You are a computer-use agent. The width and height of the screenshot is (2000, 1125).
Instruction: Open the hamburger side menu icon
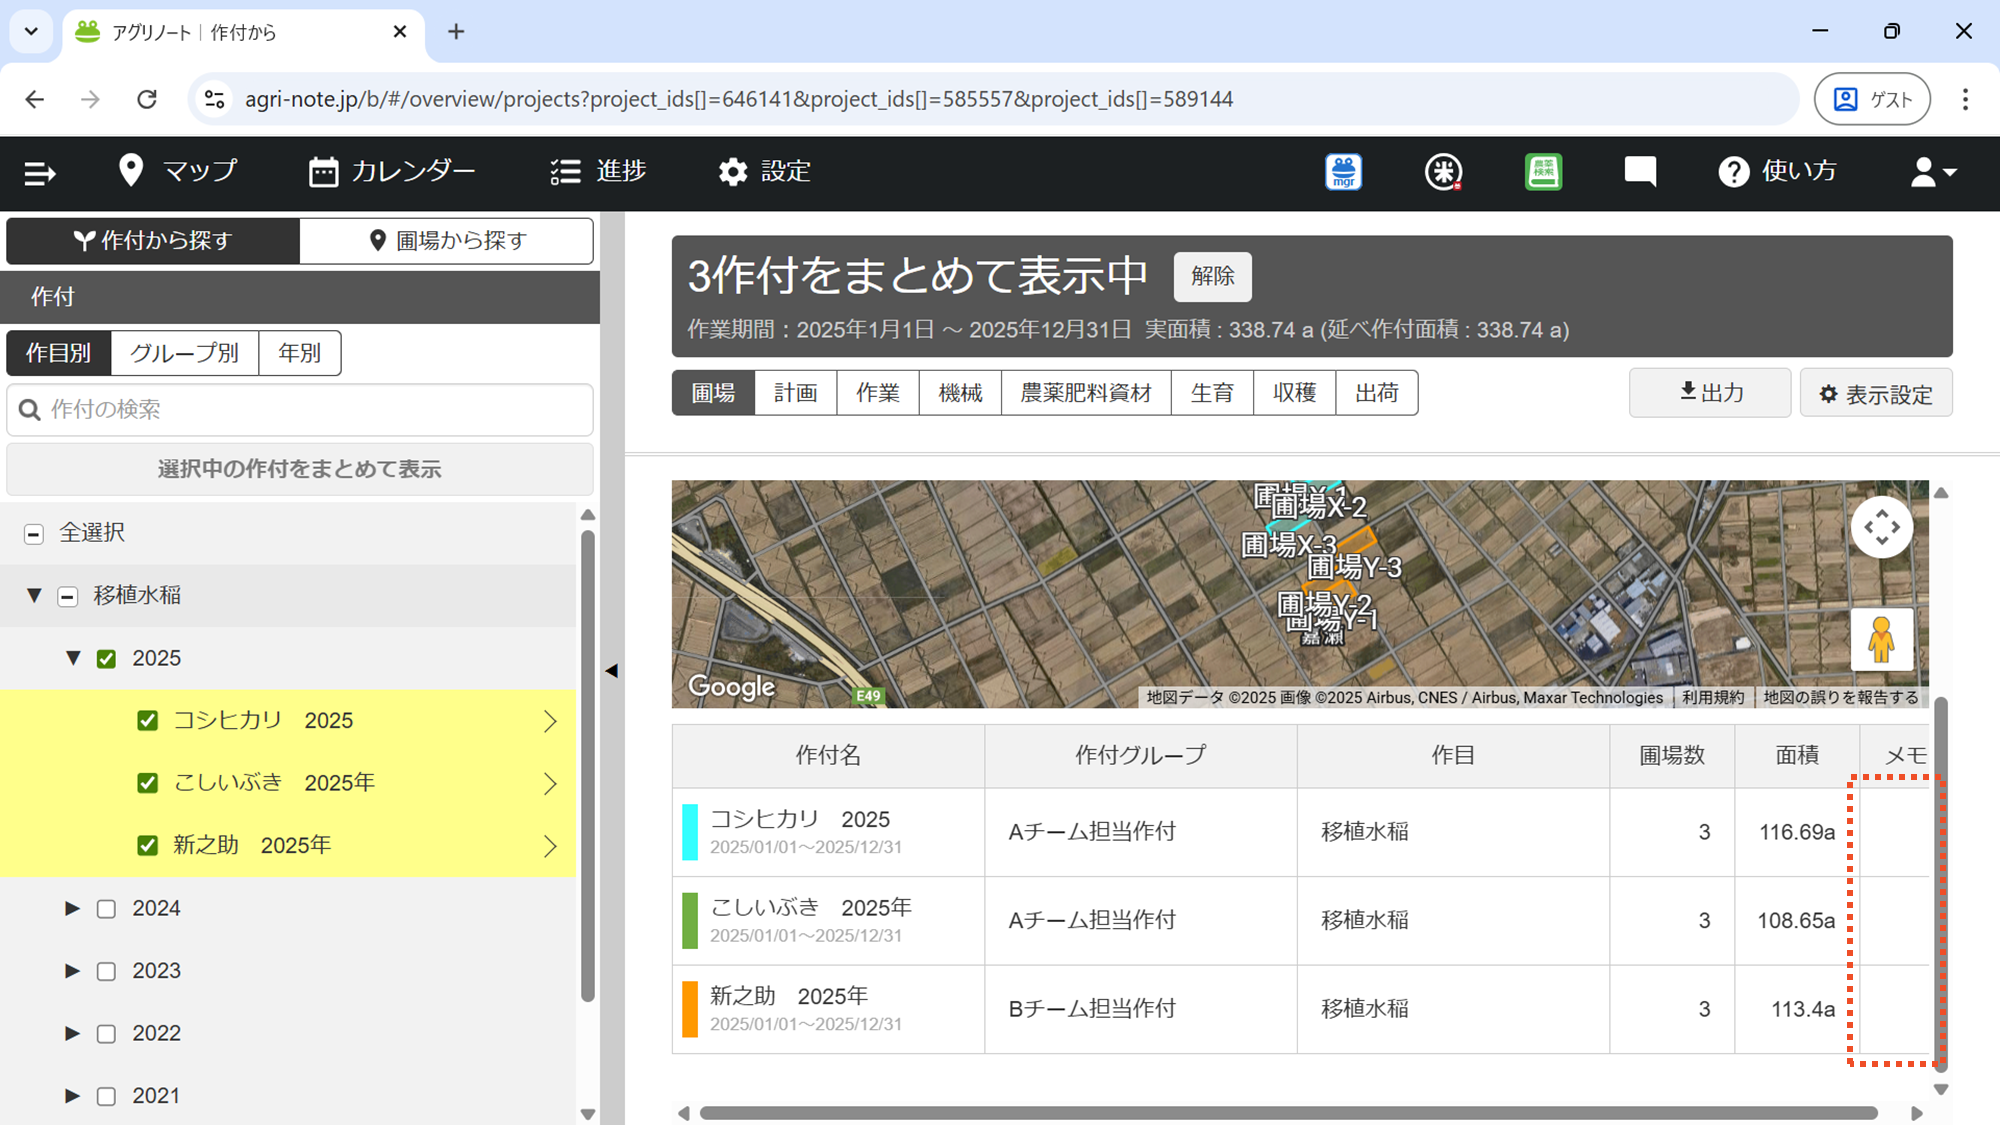tap(40, 173)
